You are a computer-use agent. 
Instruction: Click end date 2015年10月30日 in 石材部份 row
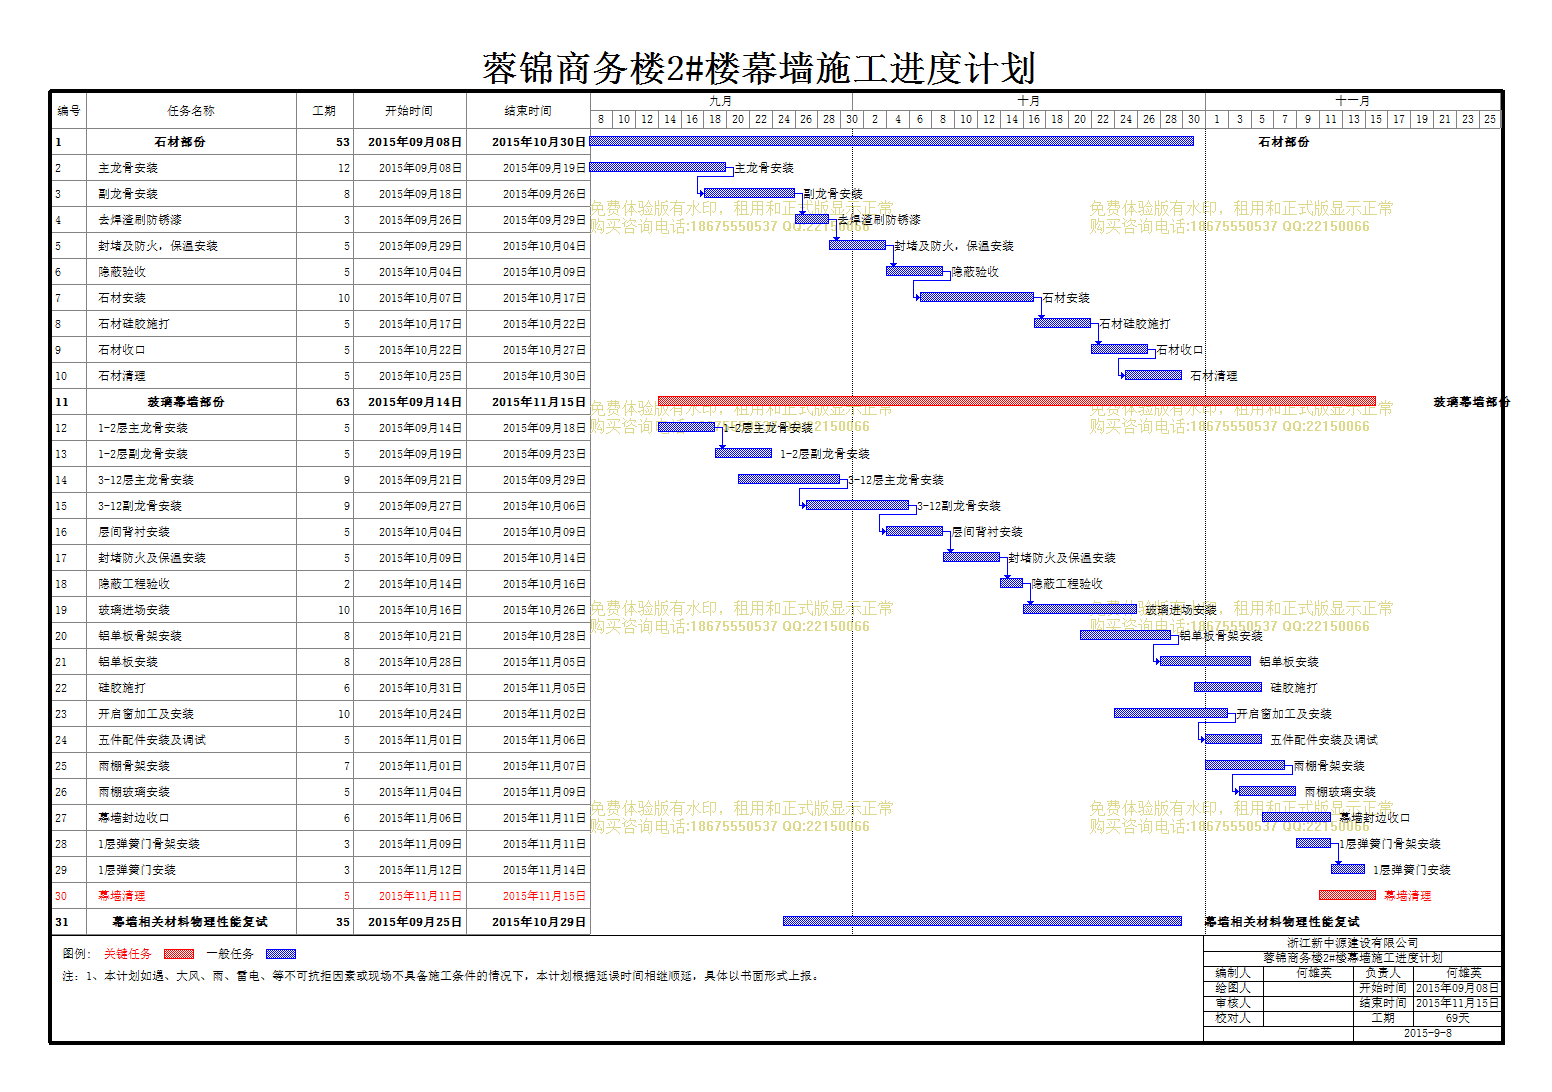tap(538, 142)
